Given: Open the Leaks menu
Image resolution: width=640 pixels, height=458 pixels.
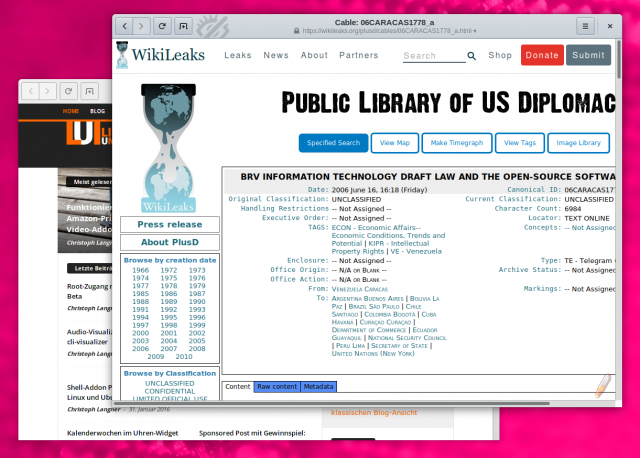Looking at the screenshot, I should (x=238, y=55).
